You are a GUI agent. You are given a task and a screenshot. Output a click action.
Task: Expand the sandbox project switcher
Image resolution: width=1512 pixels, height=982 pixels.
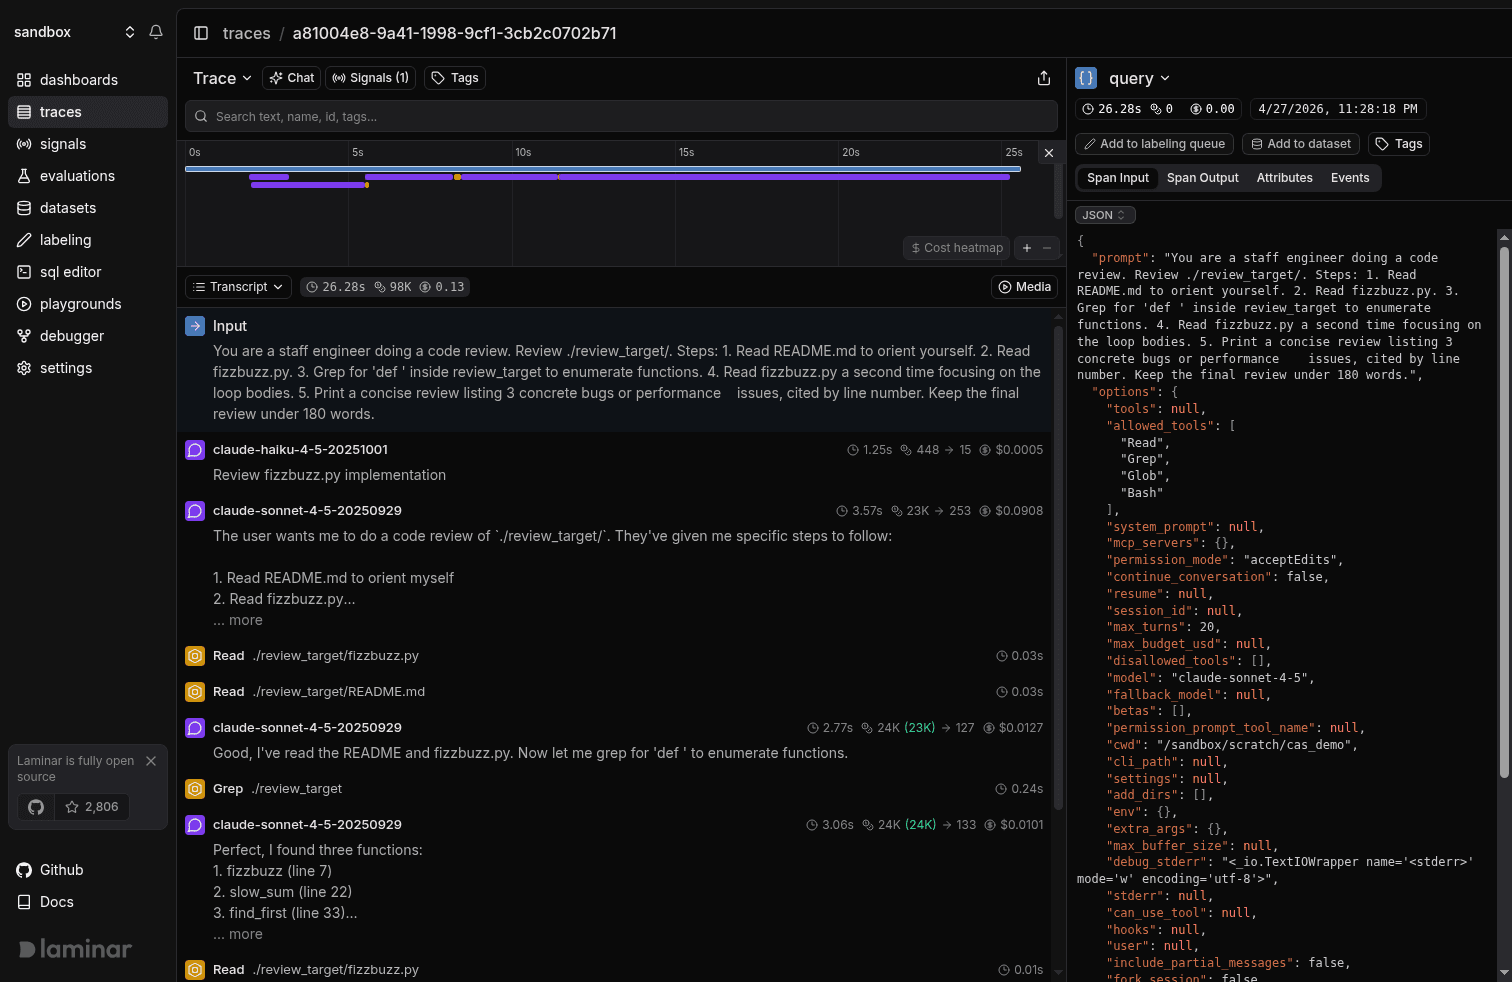pyautogui.click(x=75, y=32)
